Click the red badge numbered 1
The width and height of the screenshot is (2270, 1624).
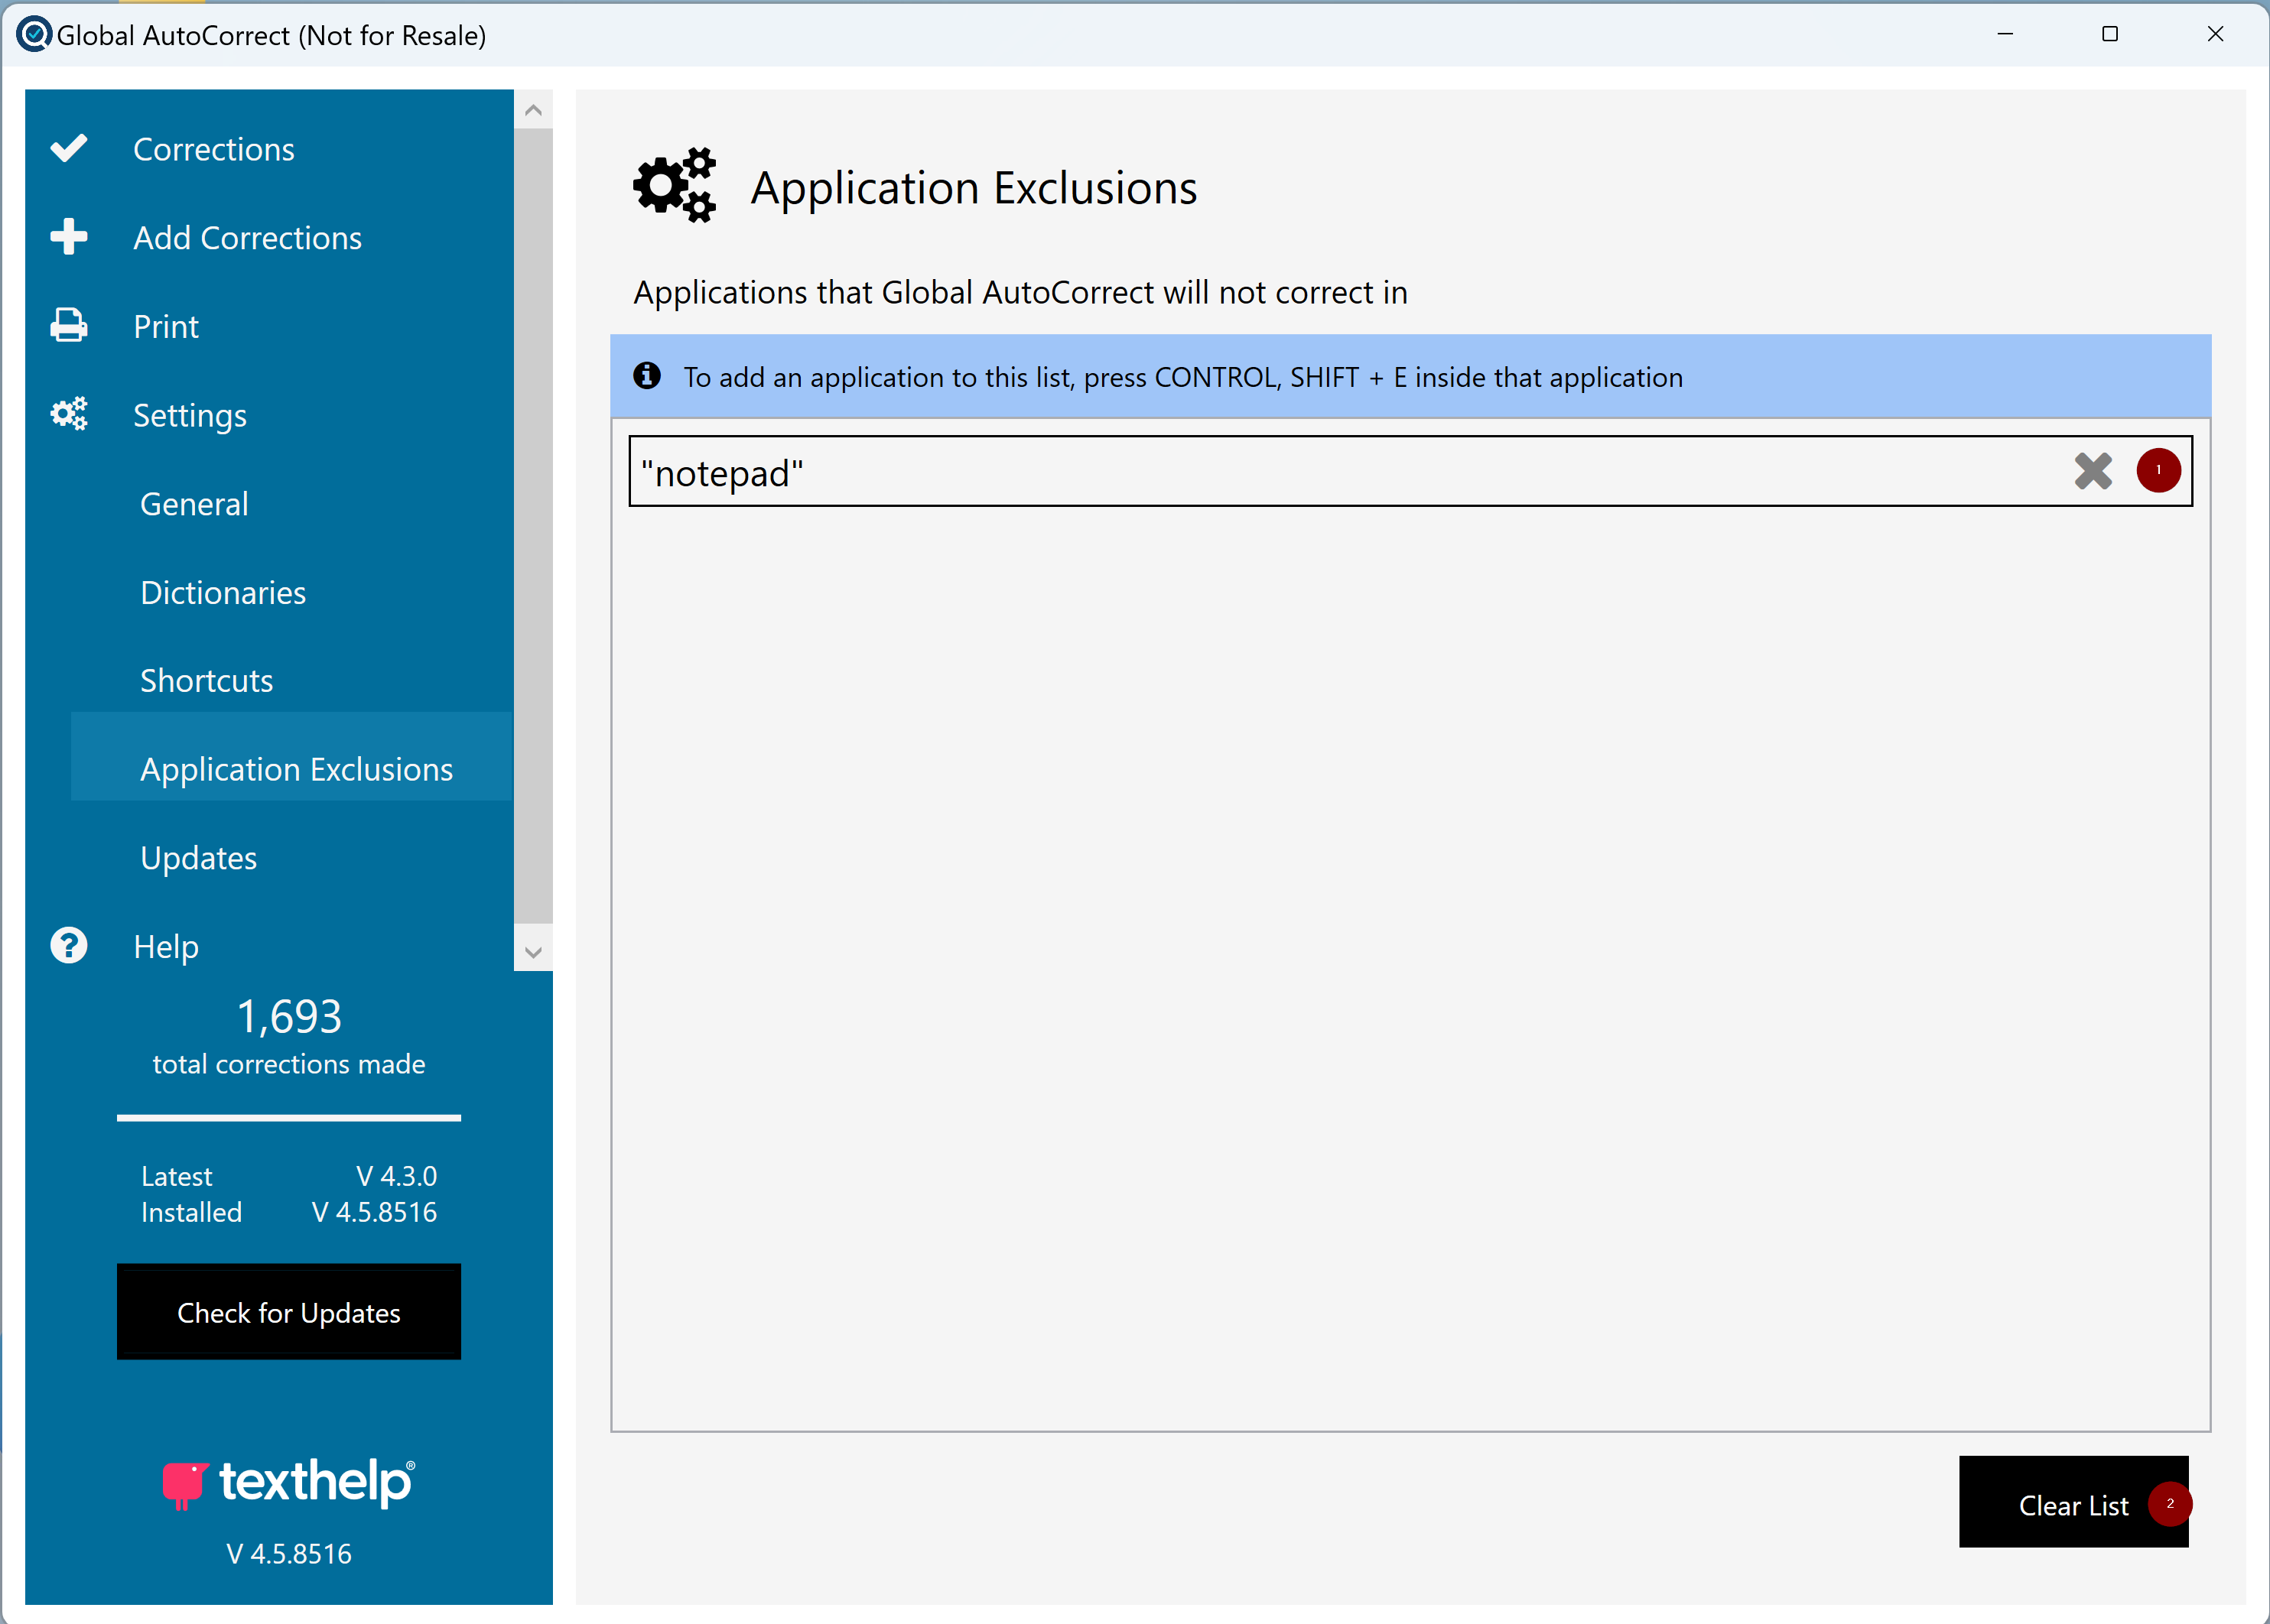click(x=2158, y=470)
